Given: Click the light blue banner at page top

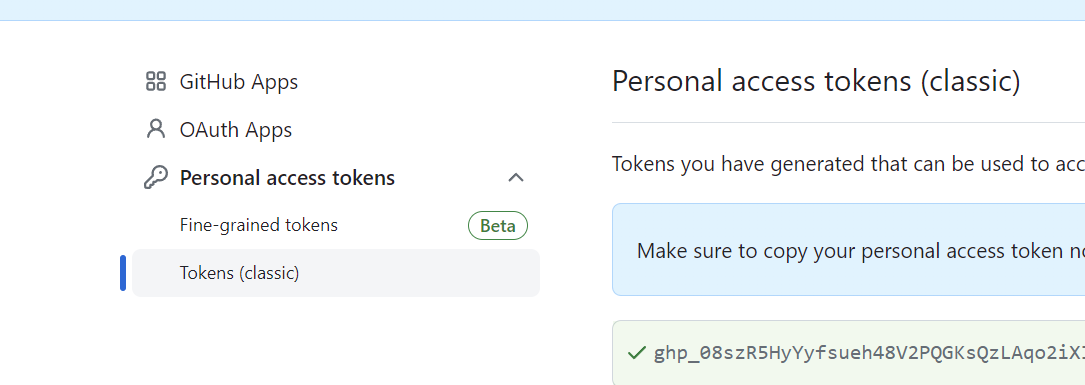Looking at the screenshot, I should (542, 10).
